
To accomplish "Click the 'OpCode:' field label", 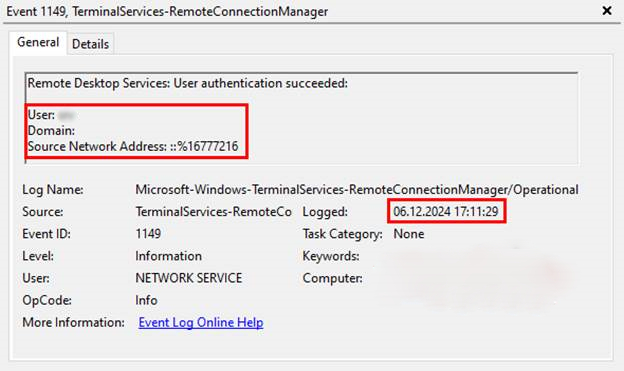I will pyautogui.click(x=47, y=300).
